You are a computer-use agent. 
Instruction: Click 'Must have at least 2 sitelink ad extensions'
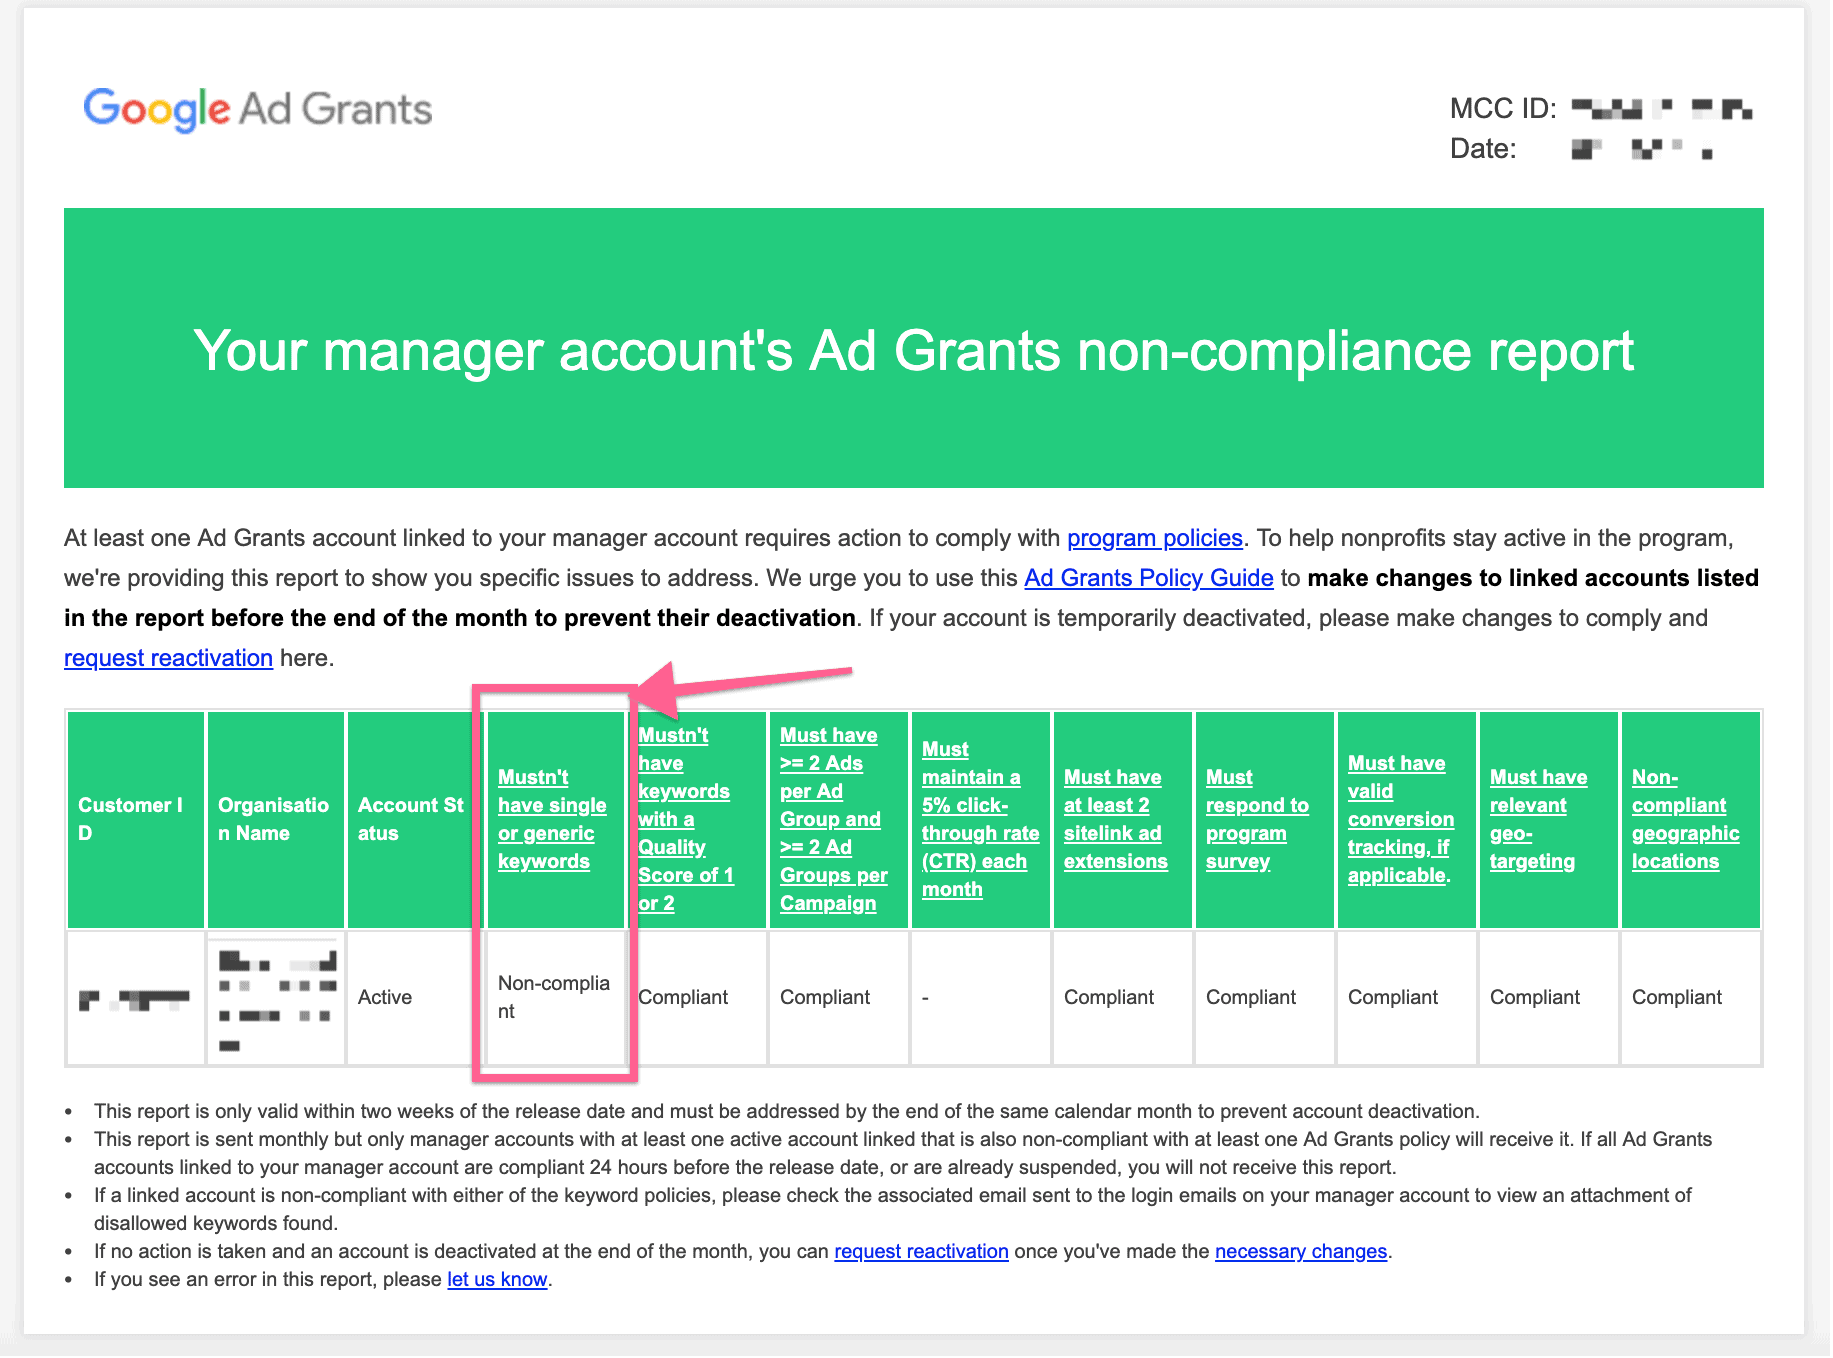pos(1114,819)
